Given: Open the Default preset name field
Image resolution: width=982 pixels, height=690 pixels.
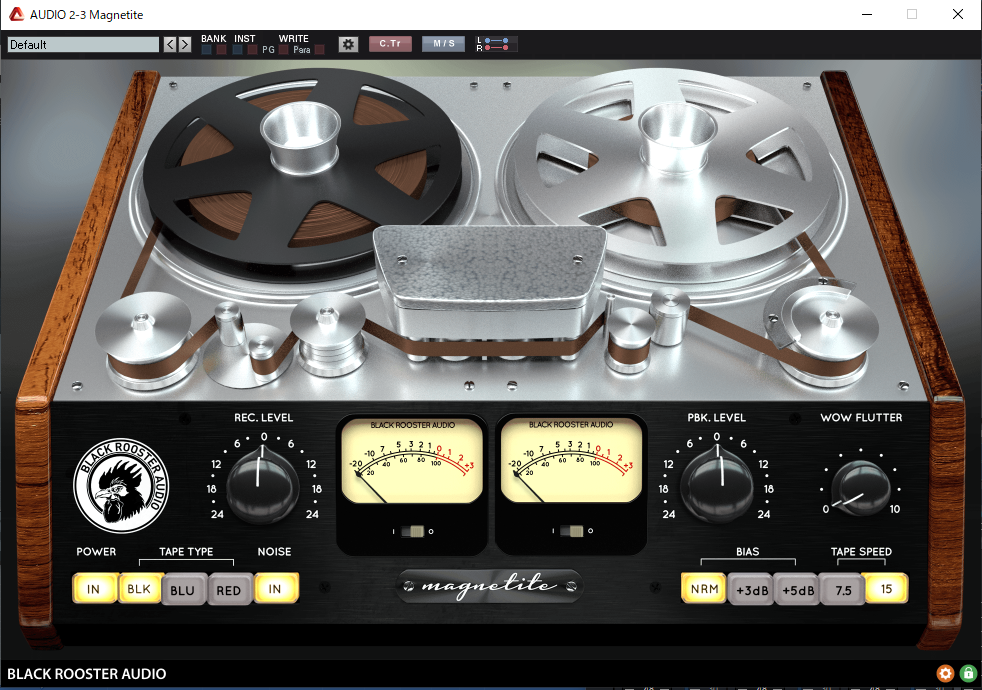Looking at the screenshot, I should click(83, 44).
